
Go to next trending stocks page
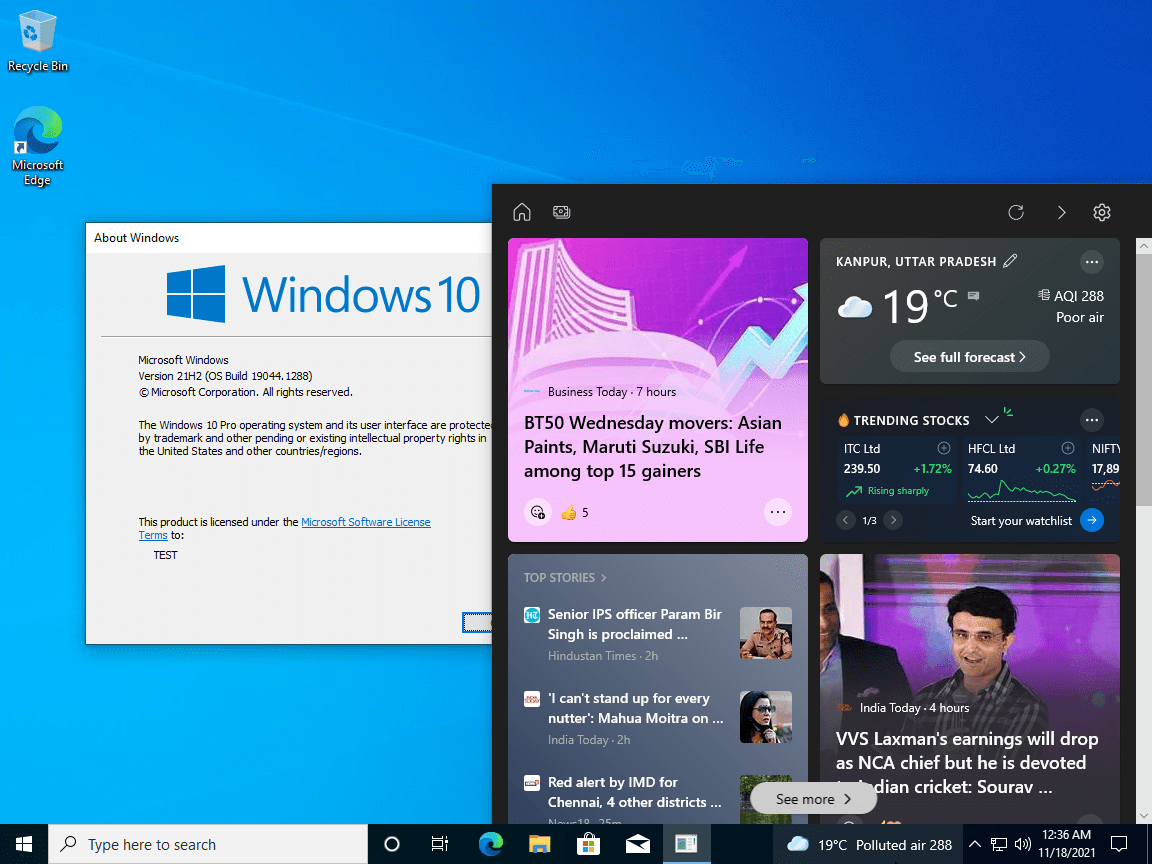[x=893, y=520]
